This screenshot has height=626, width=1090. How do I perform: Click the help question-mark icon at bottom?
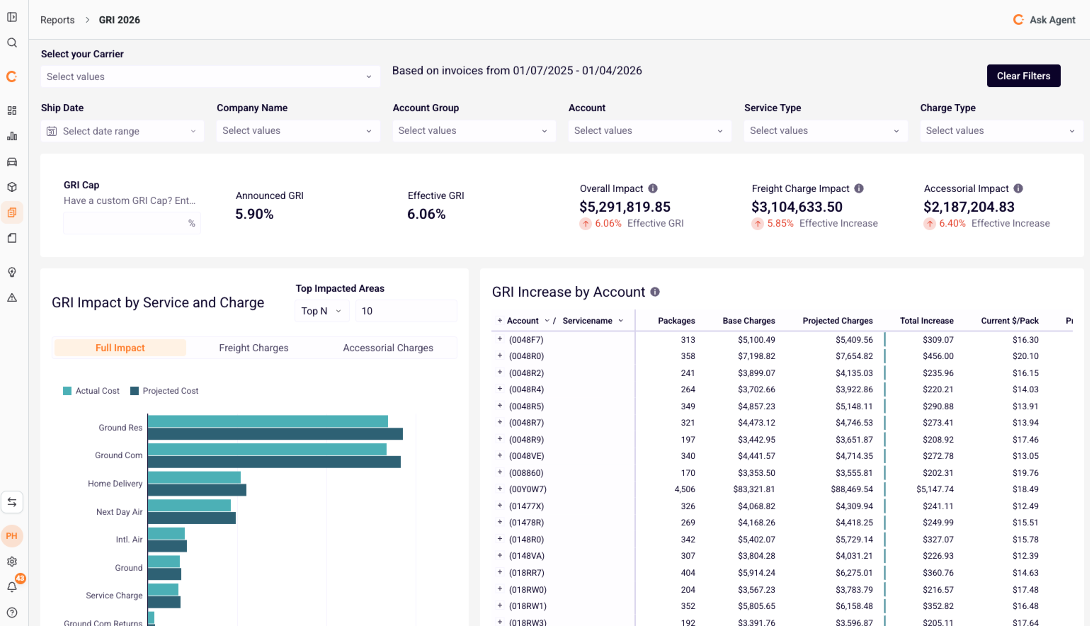pyautogui.click(x=11, y=611)
